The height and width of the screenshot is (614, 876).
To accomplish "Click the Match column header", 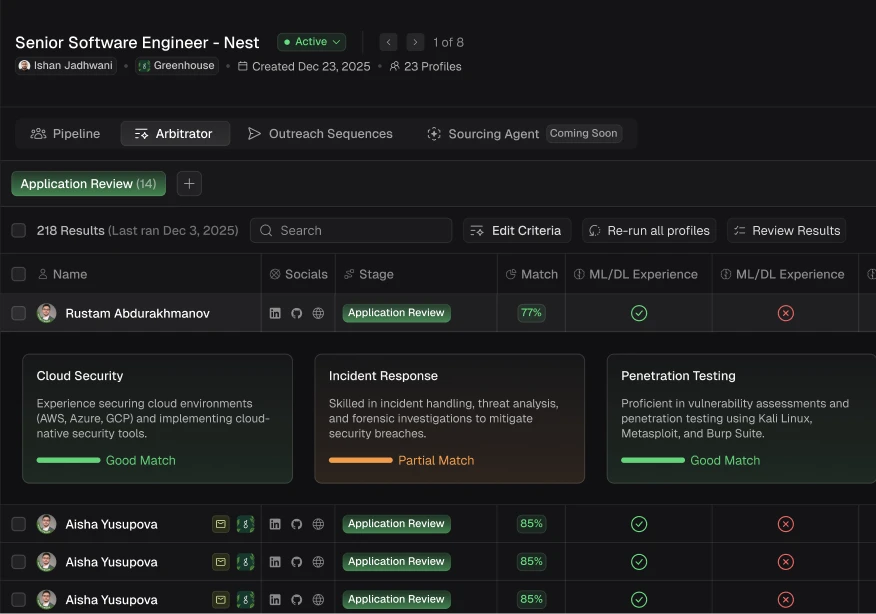I will pyautogui.click(x=532, y=274).
